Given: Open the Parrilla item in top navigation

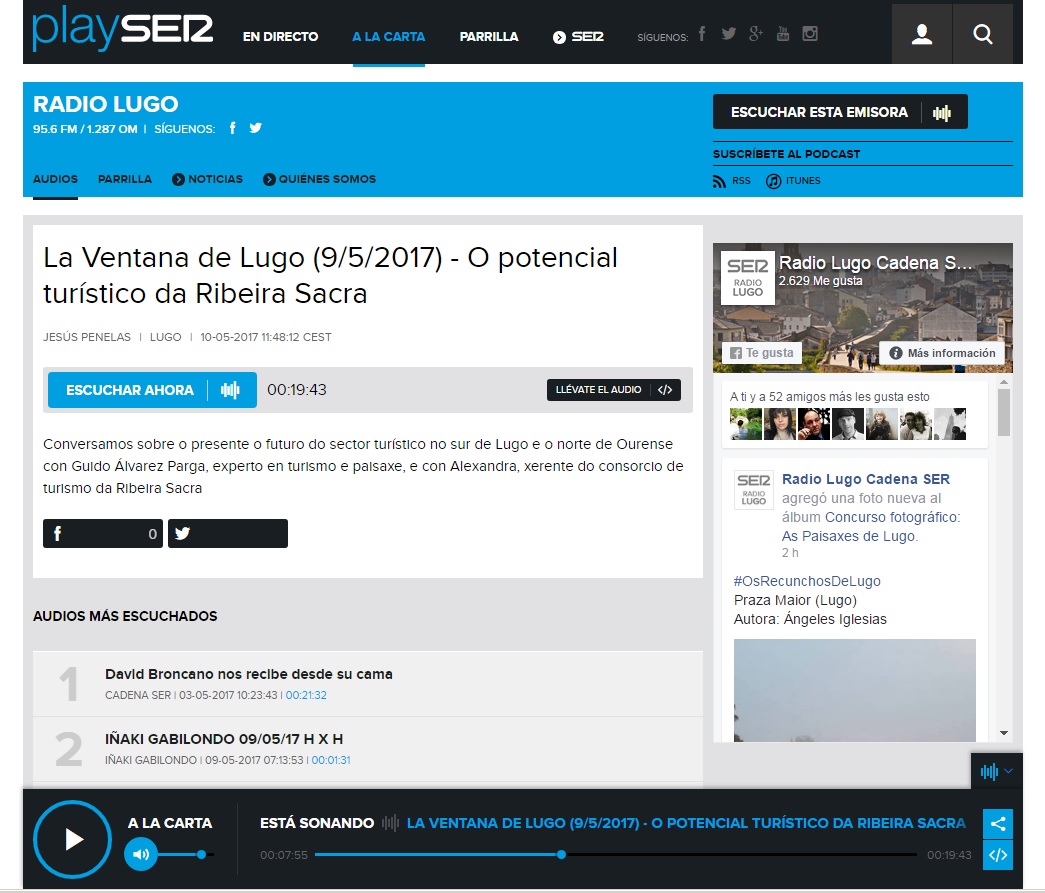Looking at the screenshot, I should tap(489, 37).
